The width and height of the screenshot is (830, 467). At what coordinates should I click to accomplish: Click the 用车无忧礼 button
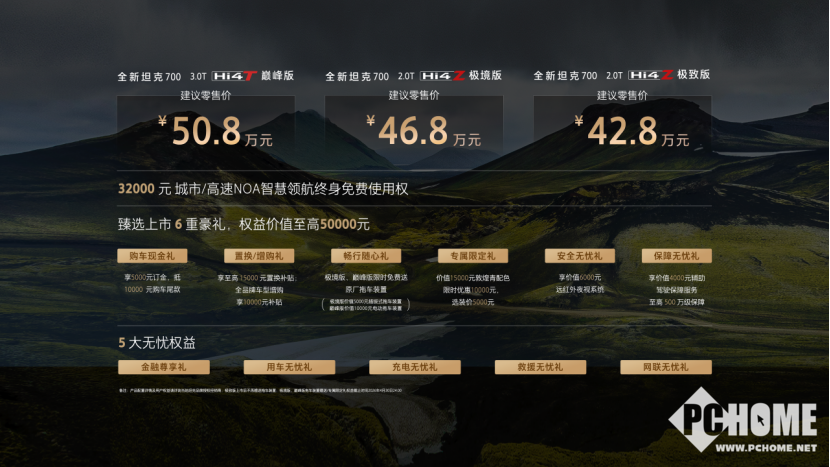coord(277,367)
